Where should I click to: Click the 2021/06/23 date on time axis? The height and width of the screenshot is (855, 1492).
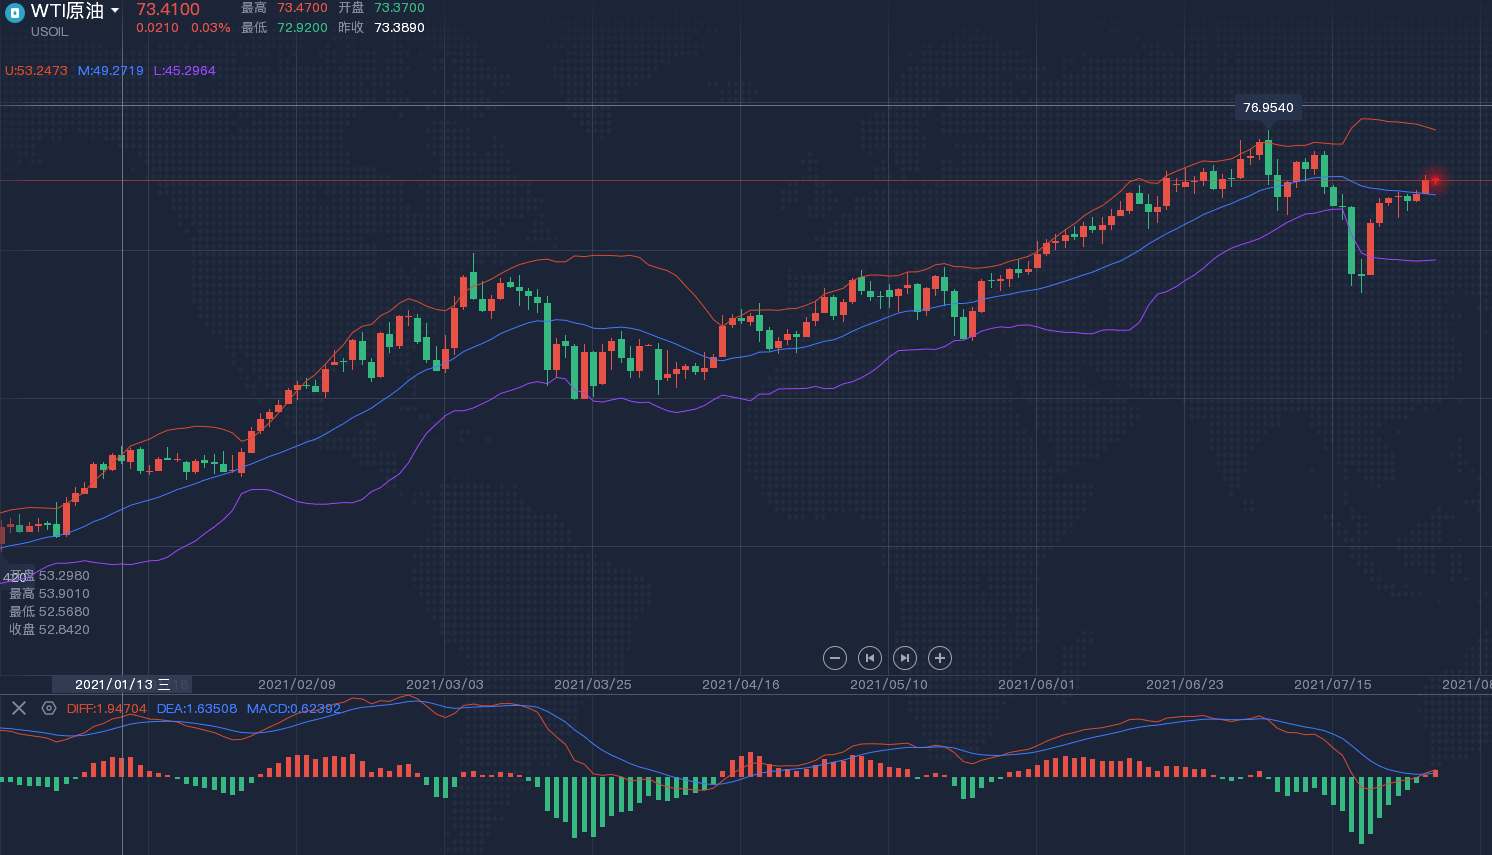pyautogui.click(x=1184, y=684)
